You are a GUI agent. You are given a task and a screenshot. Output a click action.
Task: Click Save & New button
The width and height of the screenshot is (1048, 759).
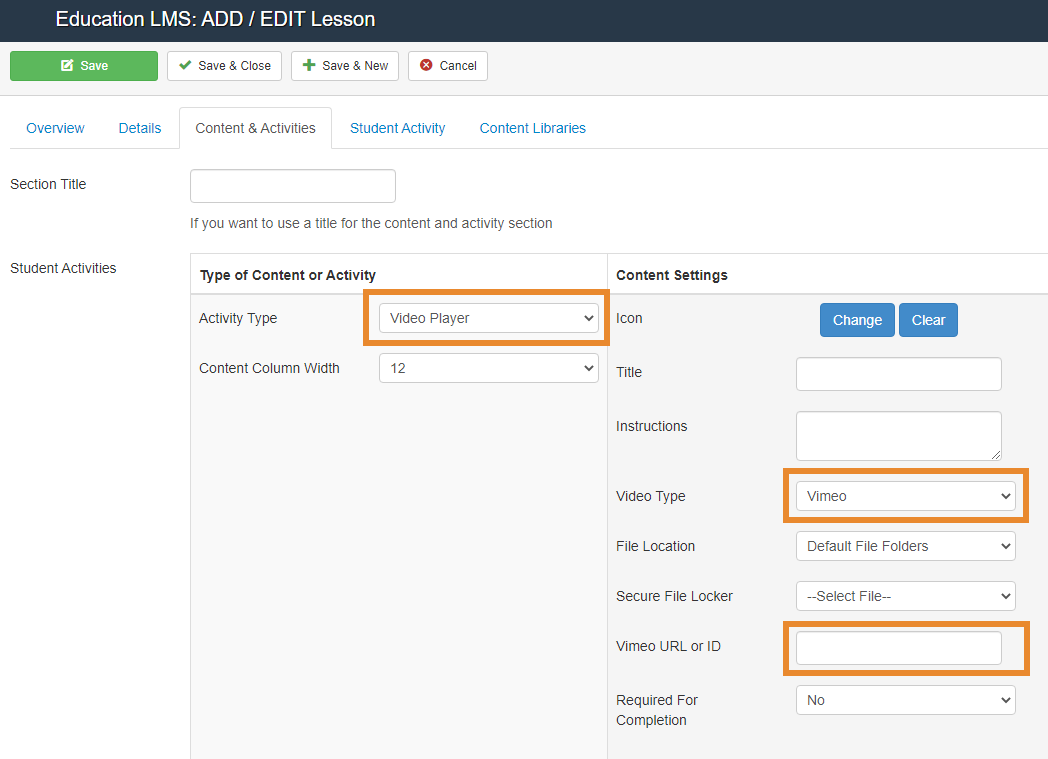pyautogui.click(x=345, y=66)
